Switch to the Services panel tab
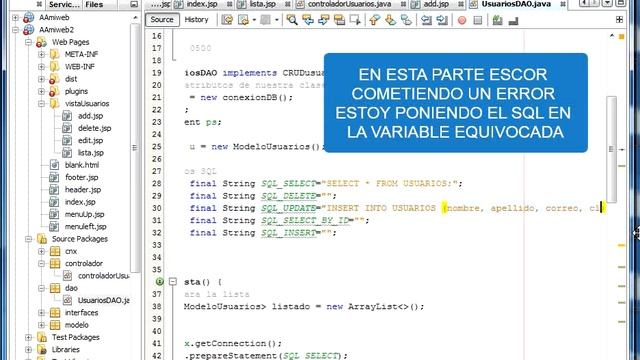The image size is (640, 360). (x=64, y=4)
